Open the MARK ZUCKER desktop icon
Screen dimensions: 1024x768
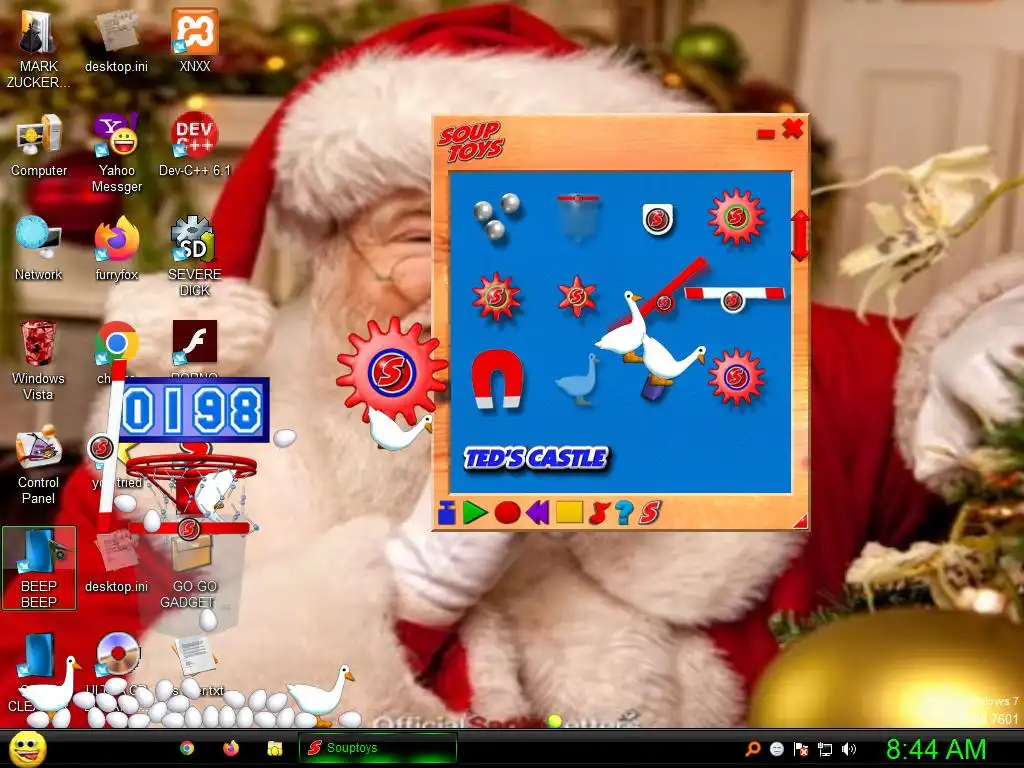38,49
